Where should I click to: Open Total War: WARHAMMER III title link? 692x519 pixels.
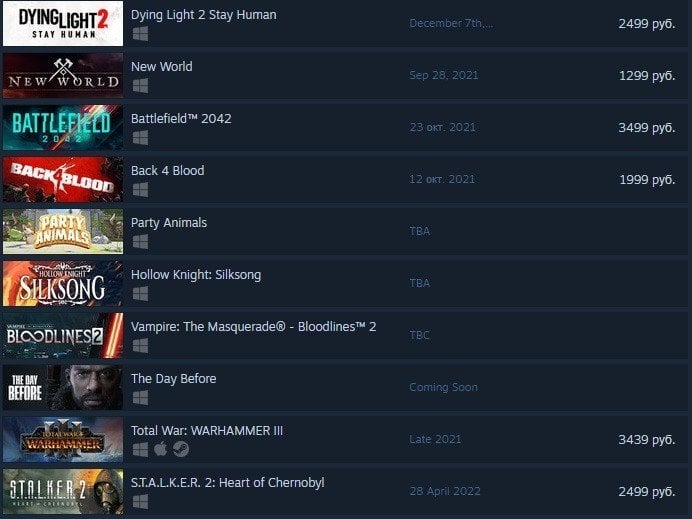207,431
